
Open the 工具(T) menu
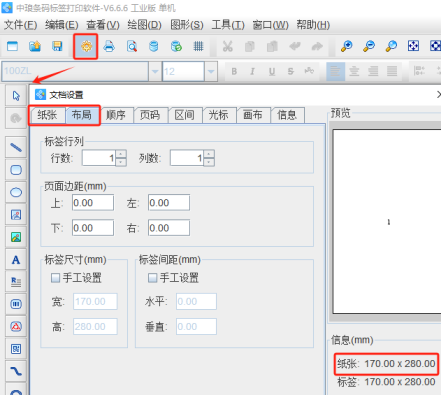[x=228, y=25]
